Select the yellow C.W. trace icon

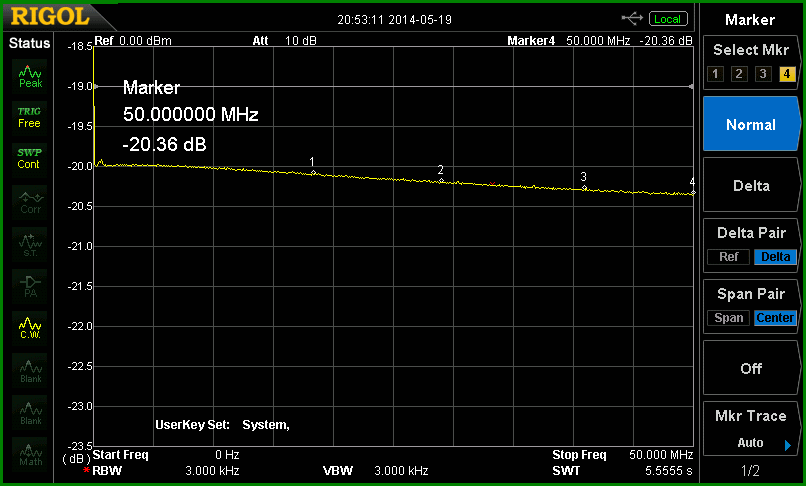tap(30, 328)
